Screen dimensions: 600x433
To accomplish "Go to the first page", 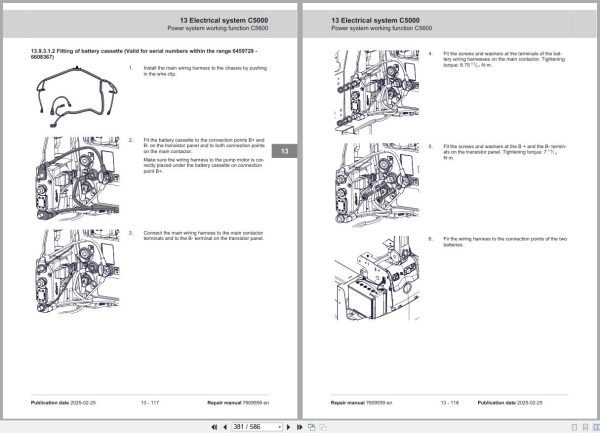I will tap(214, 427).
